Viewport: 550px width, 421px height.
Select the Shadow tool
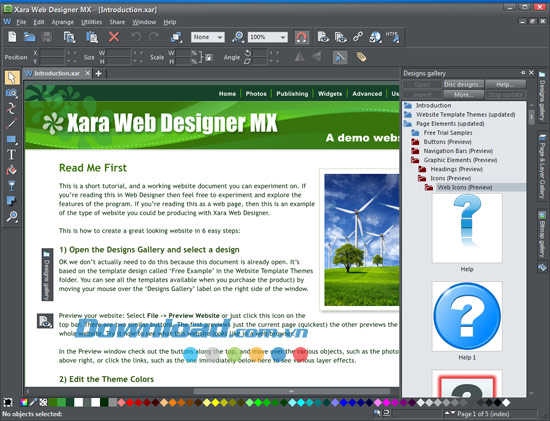(x=12, y=201)
